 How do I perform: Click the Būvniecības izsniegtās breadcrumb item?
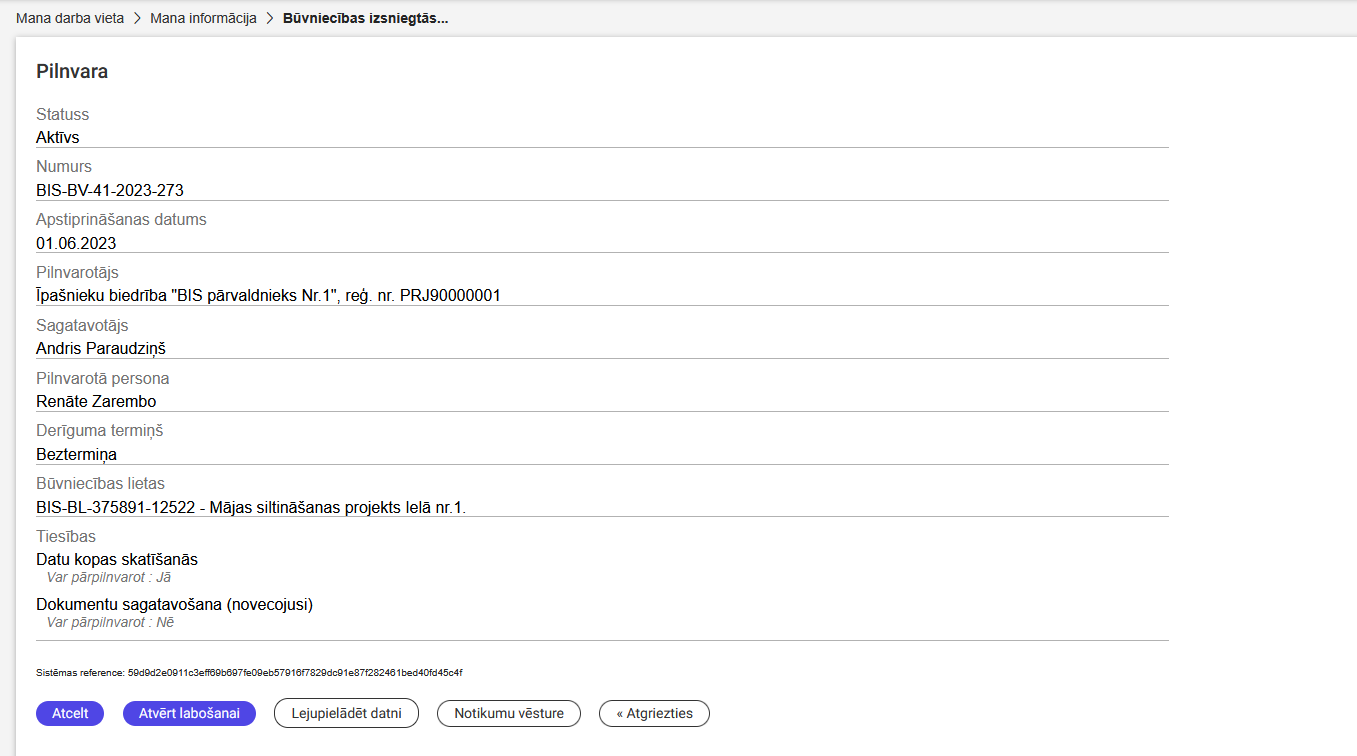tap(365, 18)
